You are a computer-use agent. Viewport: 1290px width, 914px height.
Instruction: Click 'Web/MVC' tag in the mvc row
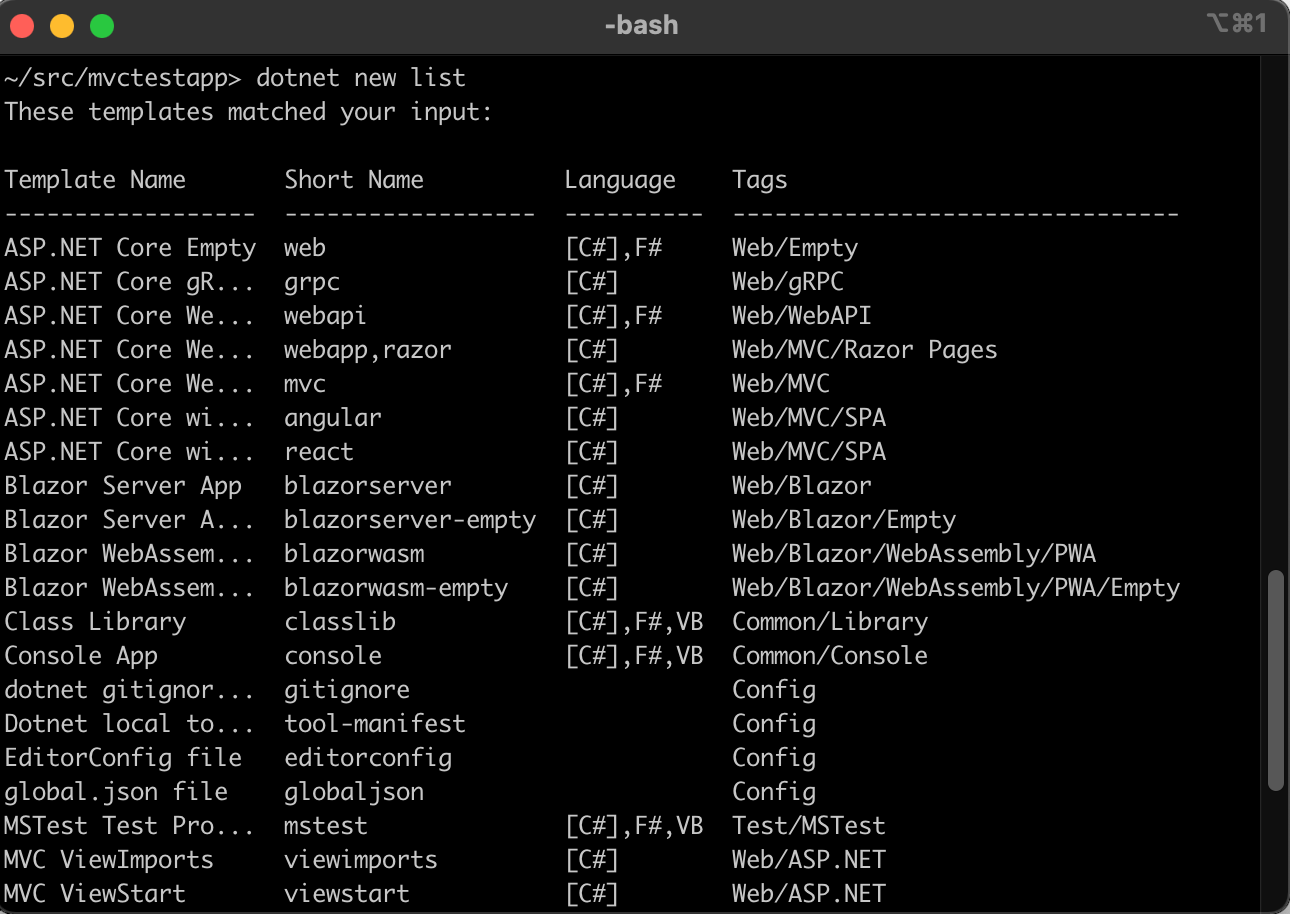781,384
